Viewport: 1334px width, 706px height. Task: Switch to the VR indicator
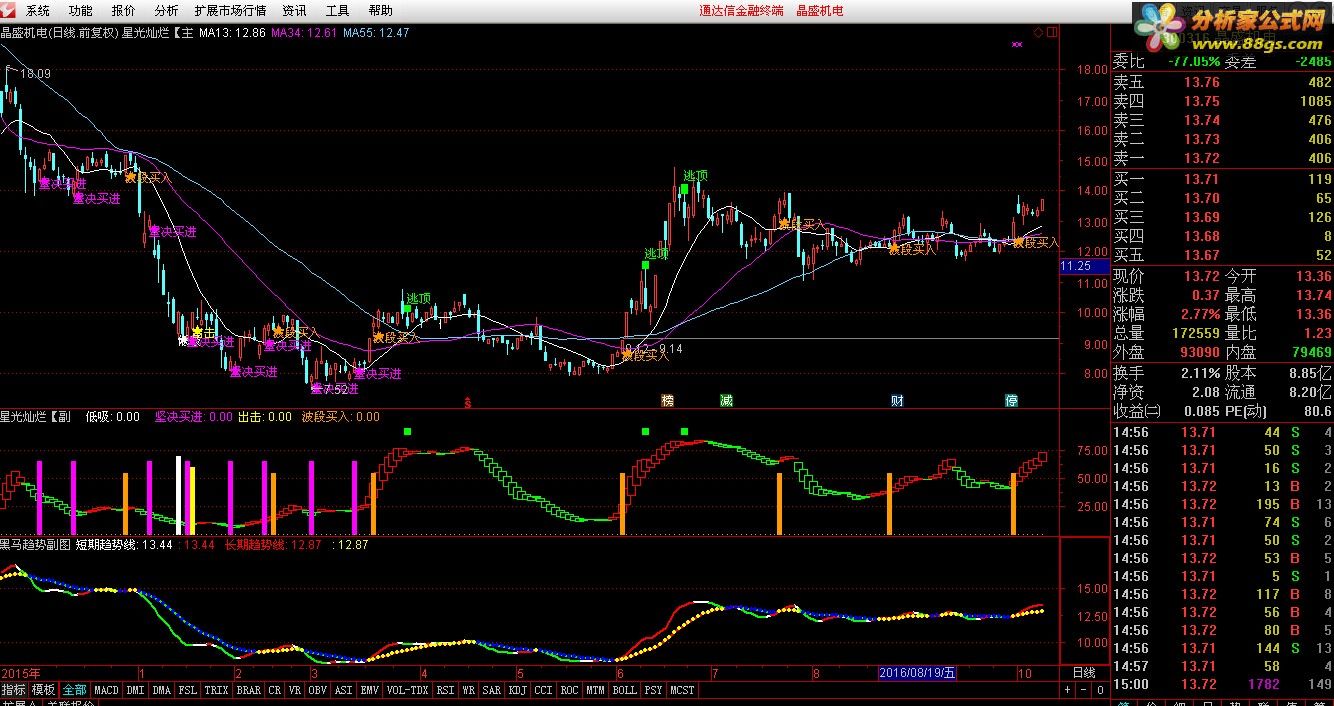295,690
